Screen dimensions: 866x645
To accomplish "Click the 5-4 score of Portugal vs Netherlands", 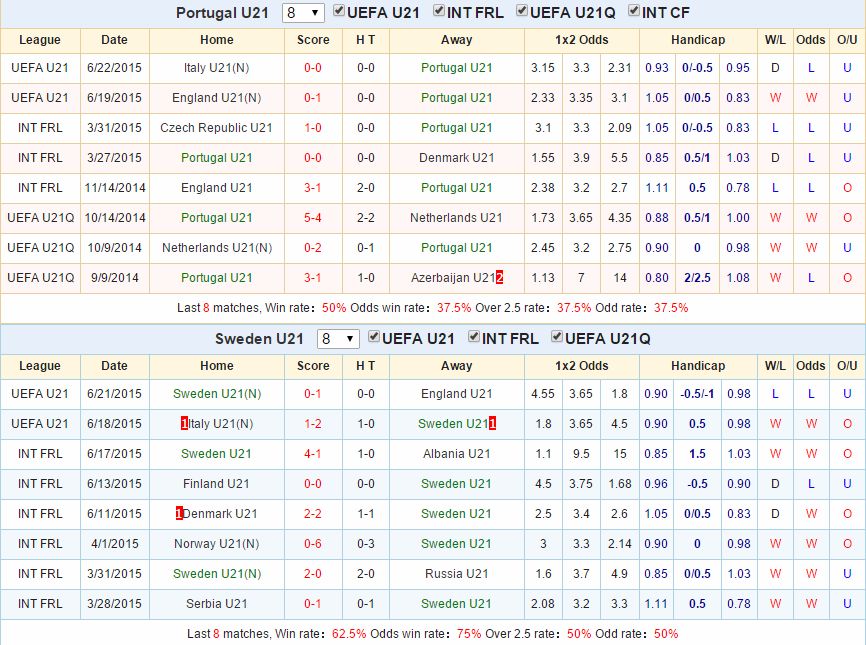I will pyautogui.click(x=313, y=218).
